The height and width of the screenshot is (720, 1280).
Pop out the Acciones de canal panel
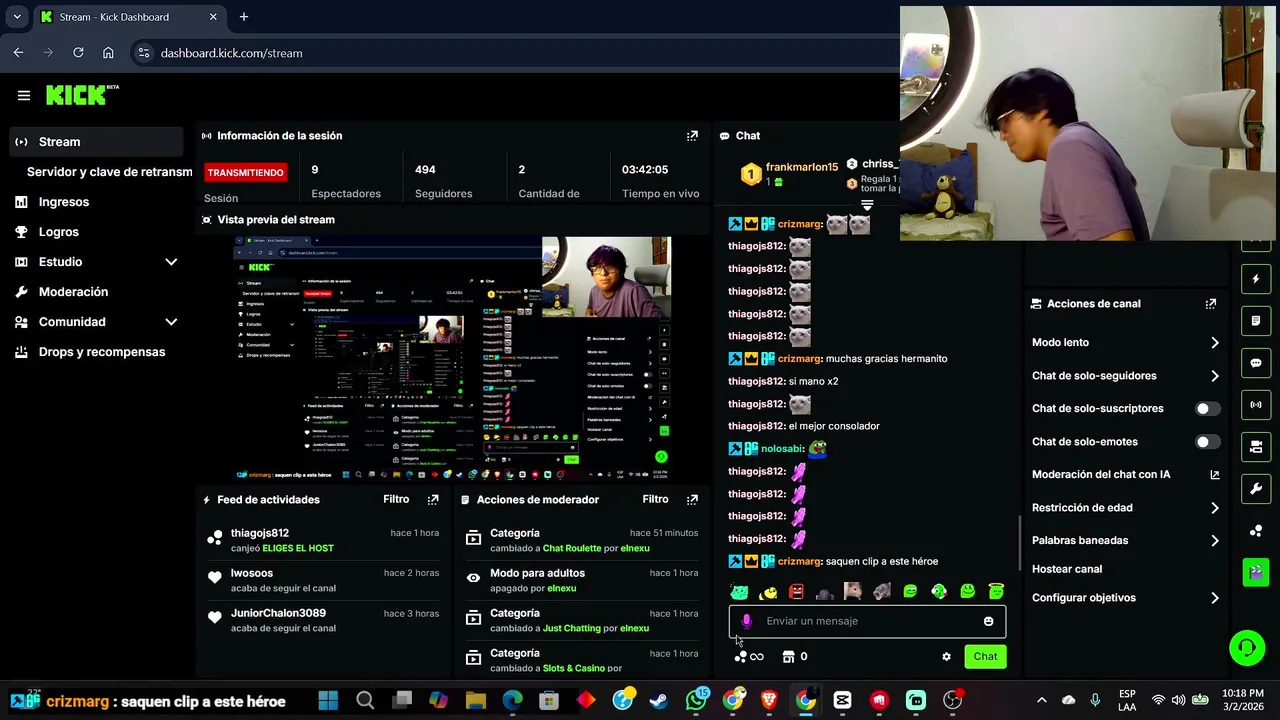[1211, 304]
